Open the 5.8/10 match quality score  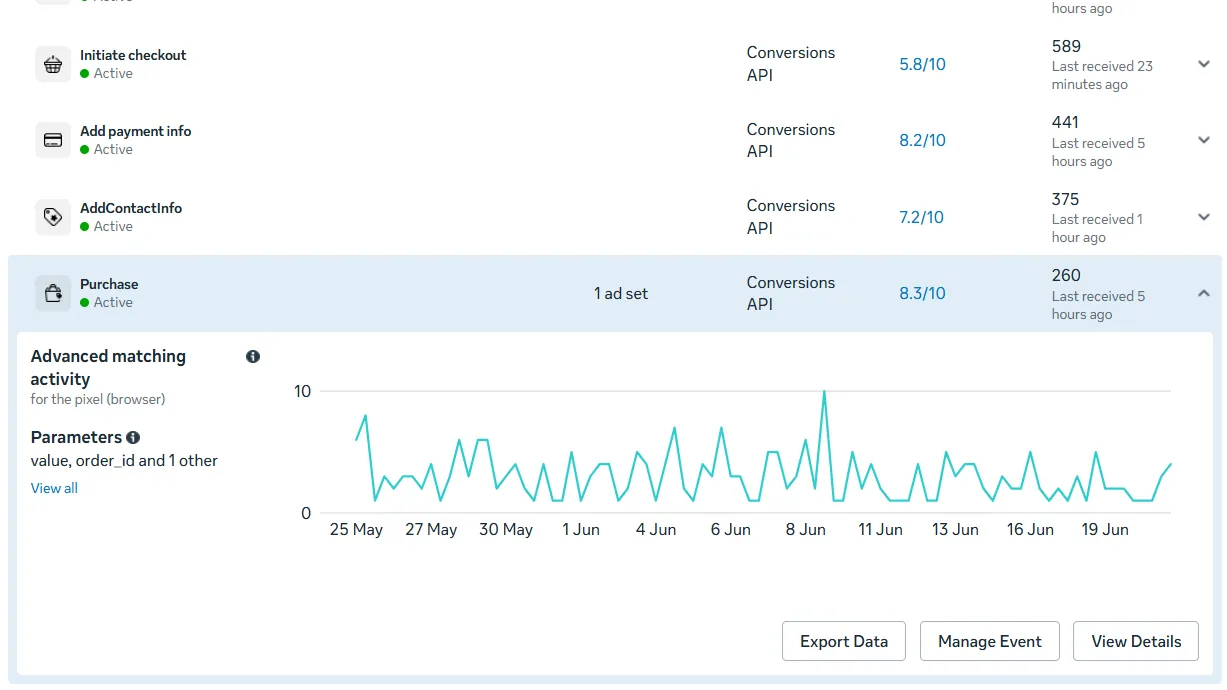922,64
